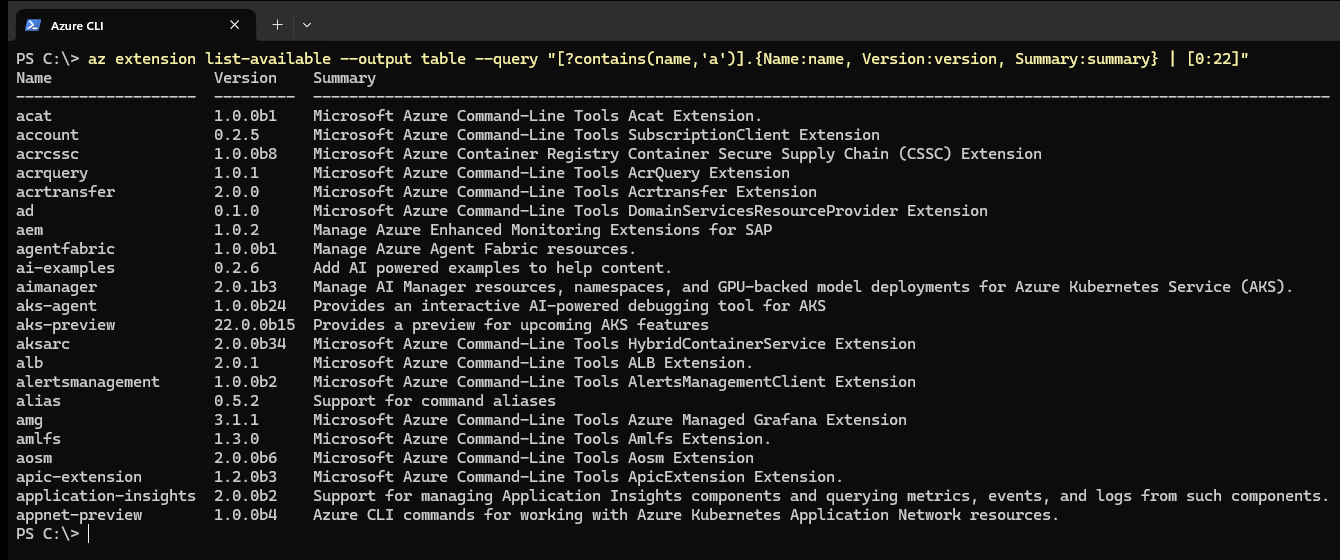Click version 0.2.5 of account
Viewport: 1340px width, 560px height.
pos(236,135)
